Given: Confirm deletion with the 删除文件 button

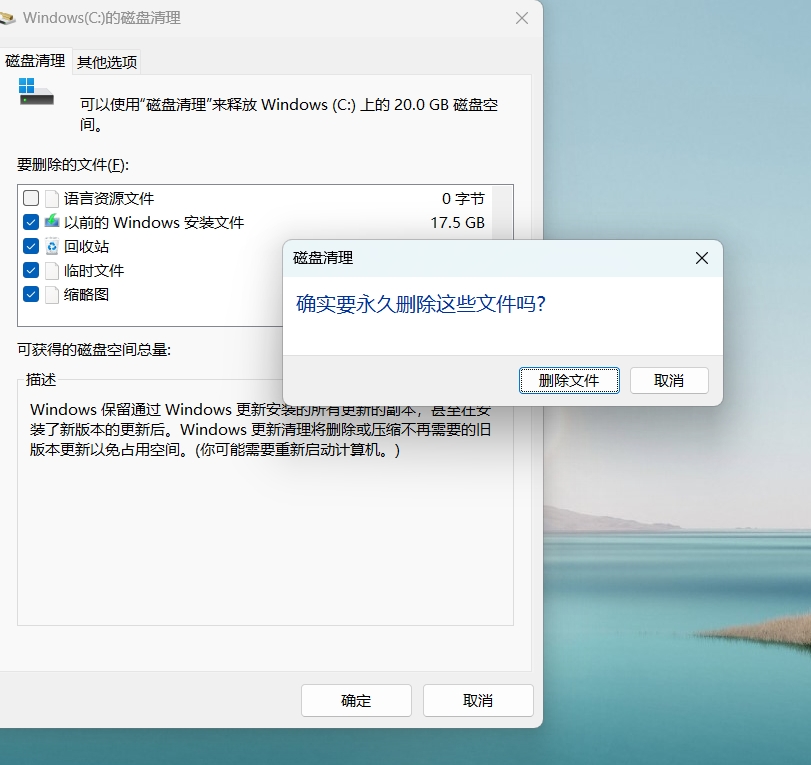Looking at the screenshot, I should (x=569, y=380).
